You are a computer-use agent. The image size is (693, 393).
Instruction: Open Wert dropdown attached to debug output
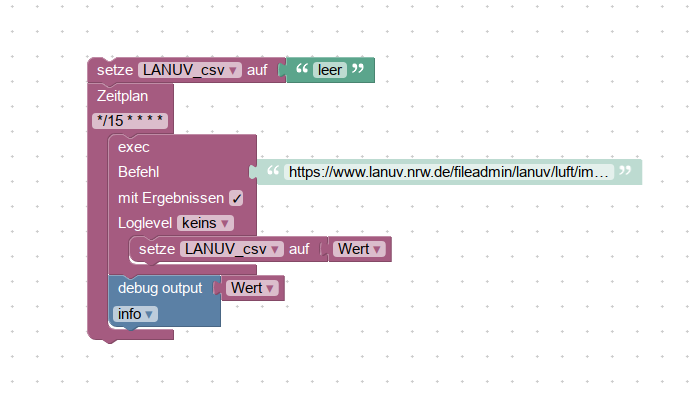point(252,288)
